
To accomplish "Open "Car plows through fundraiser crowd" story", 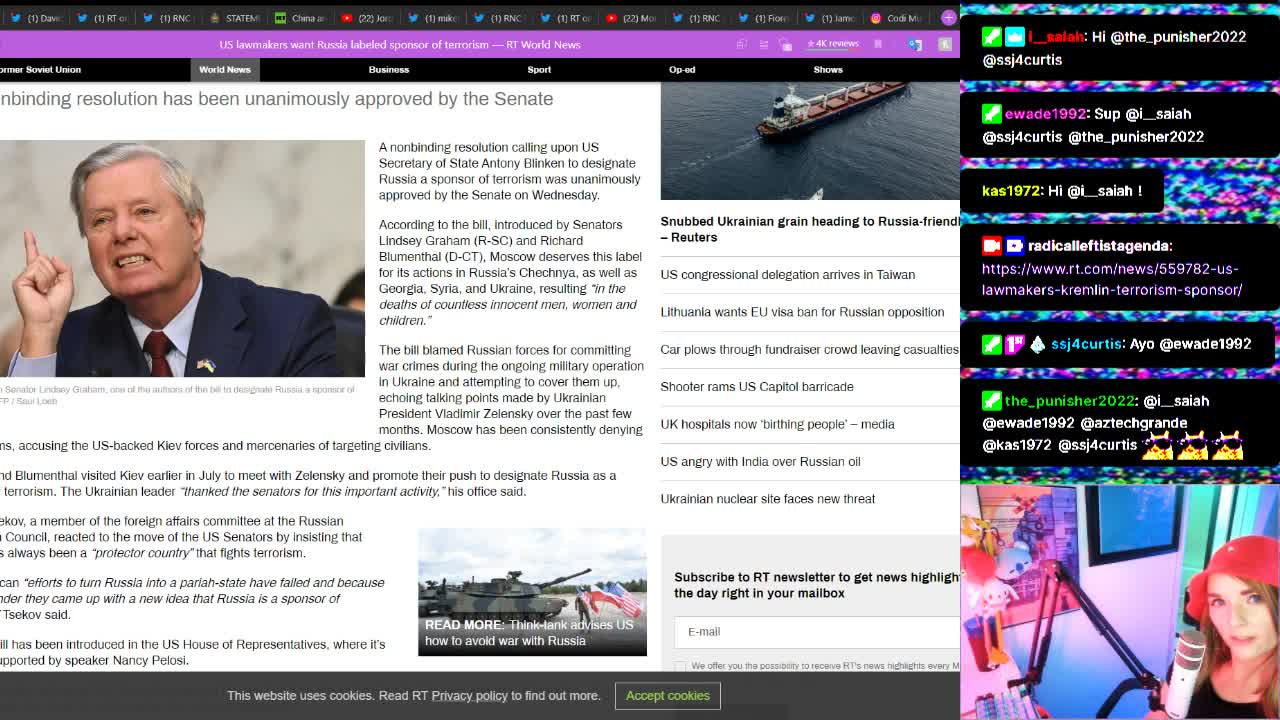I will pos(809,349).
